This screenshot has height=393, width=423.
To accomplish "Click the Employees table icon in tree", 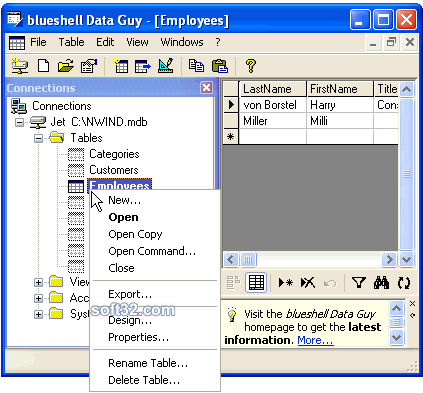I will (x=76, y=186).
